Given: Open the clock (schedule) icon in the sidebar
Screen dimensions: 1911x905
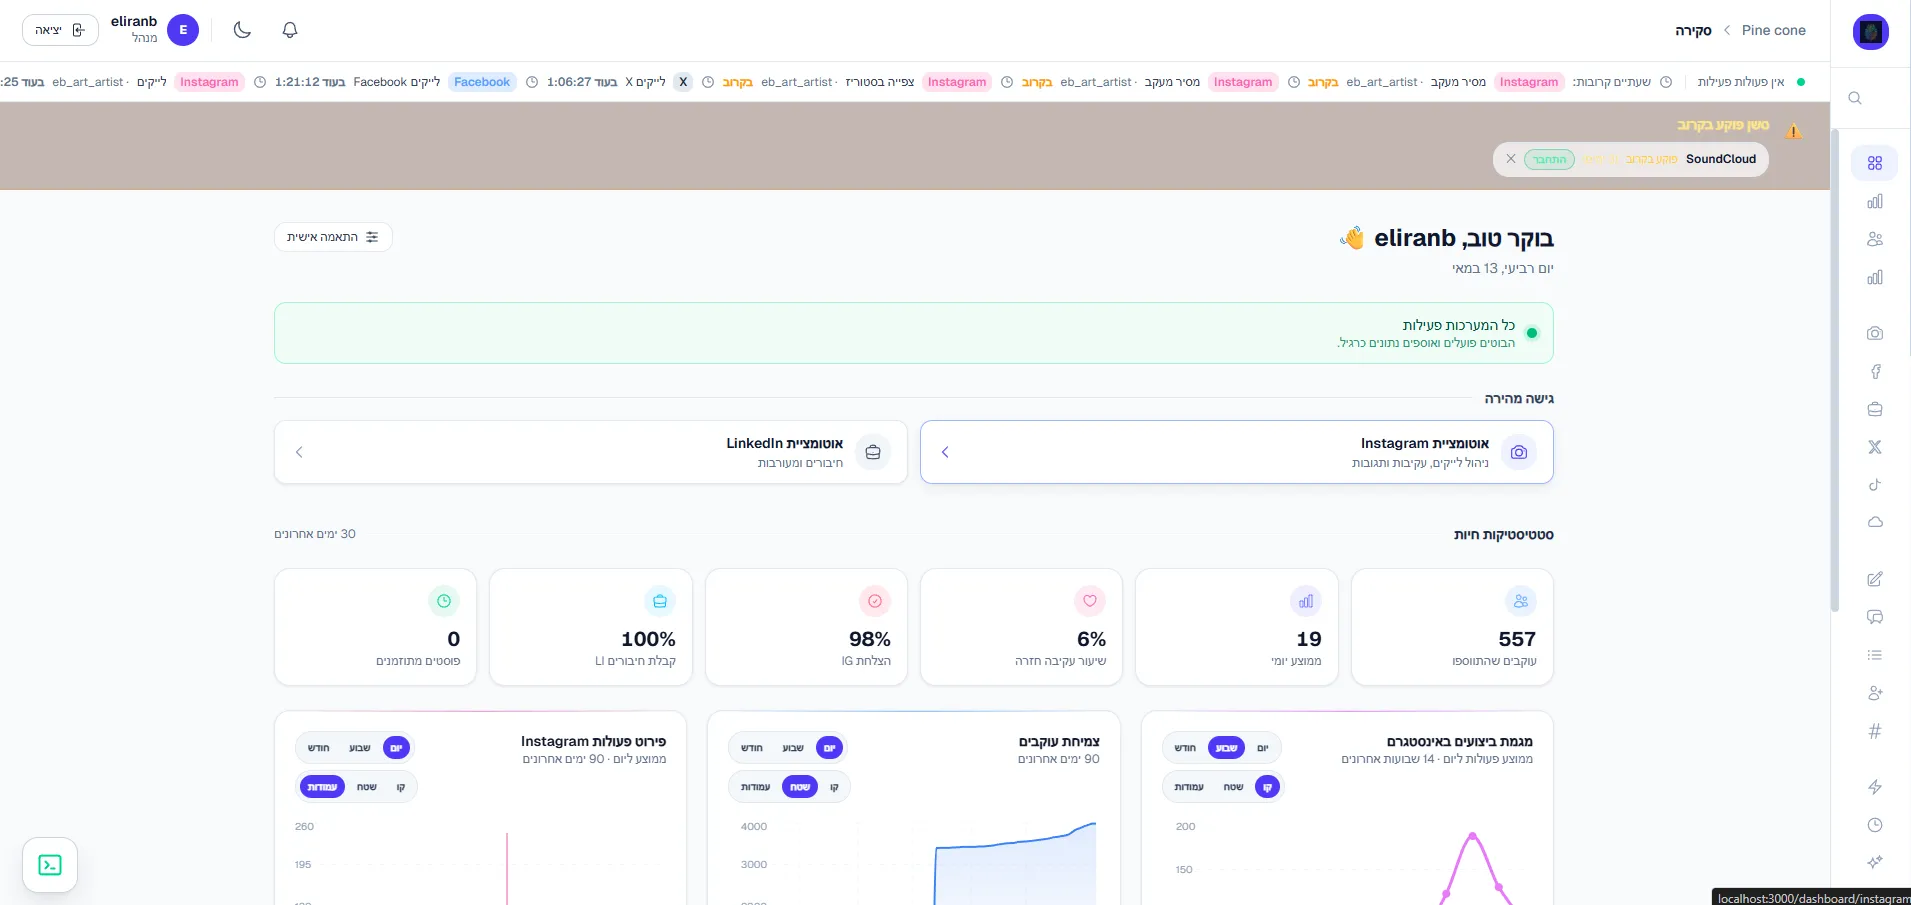Looking at the screenshot, I should click(1875, 825).
